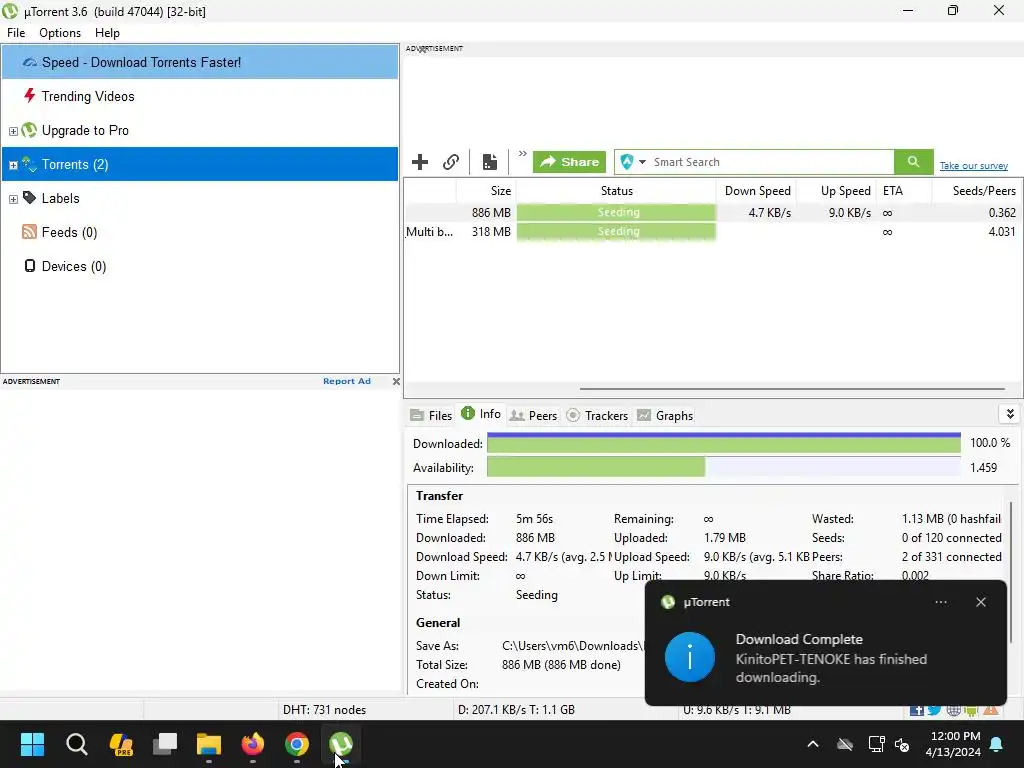Click the green Share button

coord(569,162)
